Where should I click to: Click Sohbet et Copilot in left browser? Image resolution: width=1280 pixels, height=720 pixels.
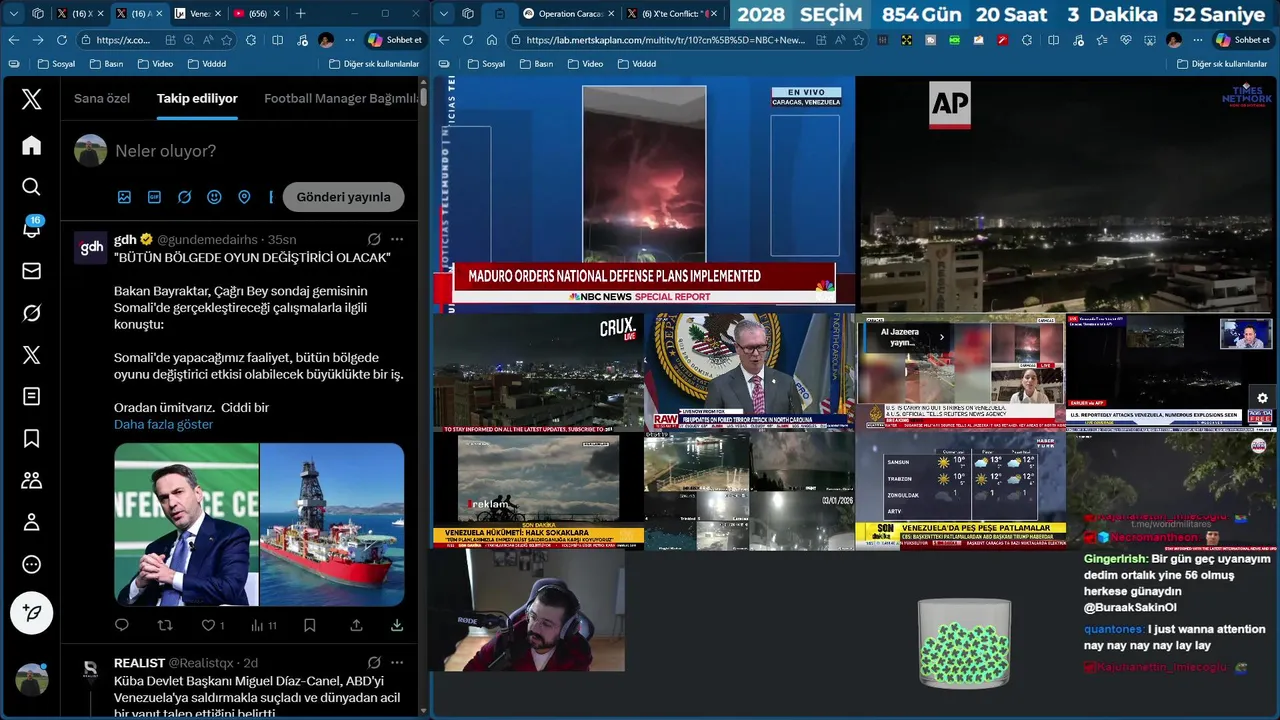pos(395,40)
